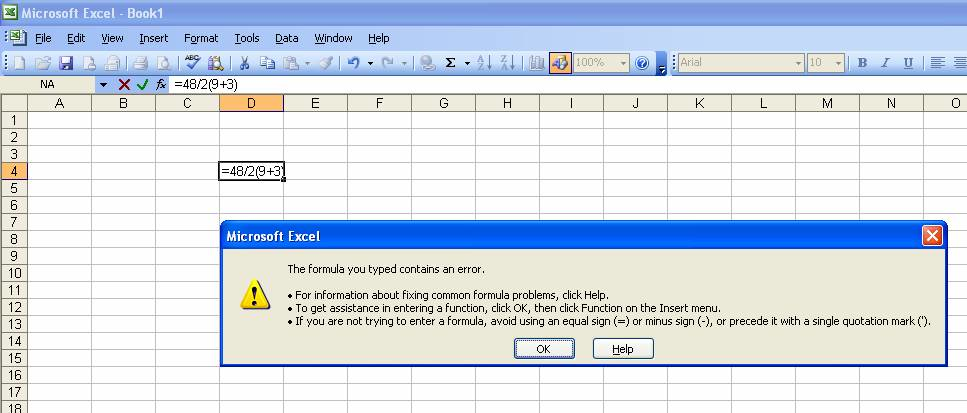Expand the AutoSum functions dropdown arrow
Viewport: 967px width, 413px height.
click(x=467, y=63)
